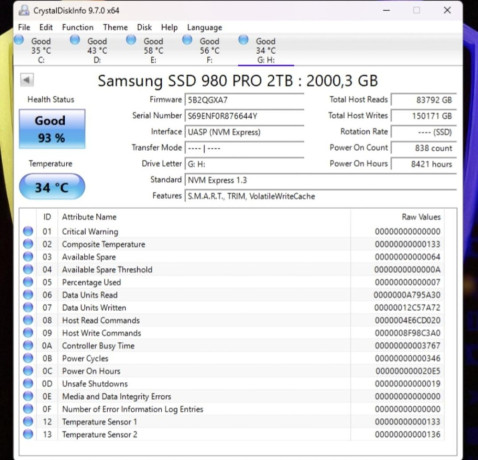Click Rotation Rate value ---- (SSD)

(x=424, y=132)
